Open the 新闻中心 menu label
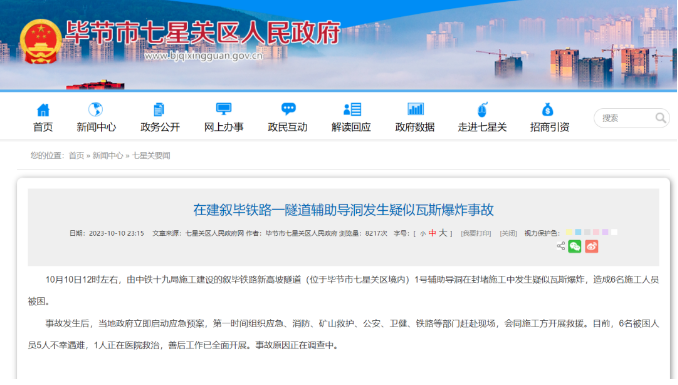The width and height of the screenshot is (678, 385). pyautogui.click(x=96, y=127)
